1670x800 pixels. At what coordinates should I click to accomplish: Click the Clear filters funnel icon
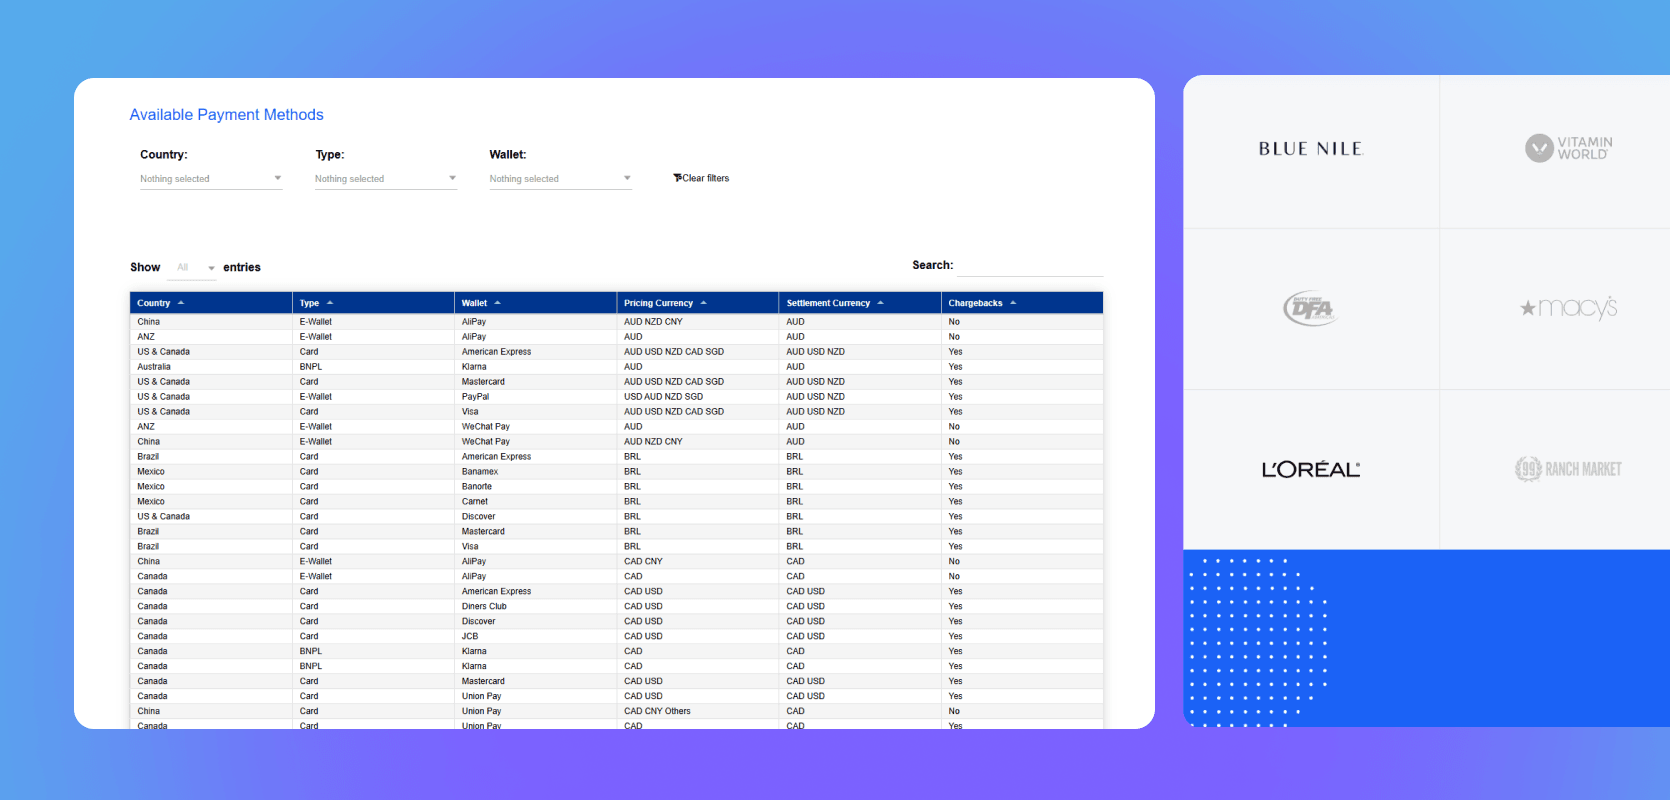point(677,178)
